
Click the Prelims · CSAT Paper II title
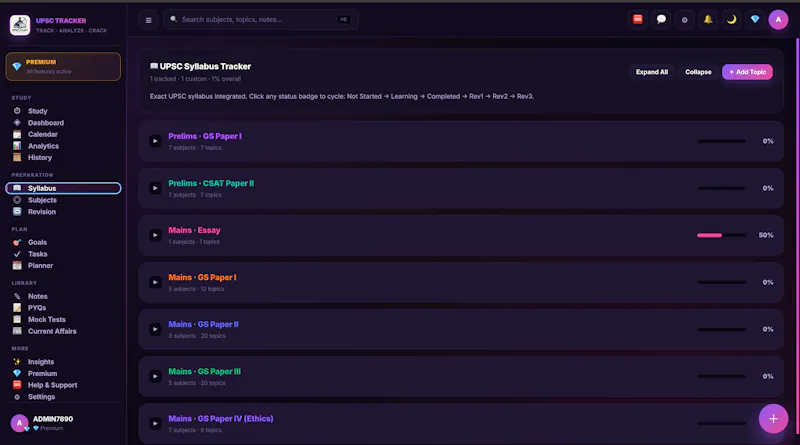click(x=211, y=183)
